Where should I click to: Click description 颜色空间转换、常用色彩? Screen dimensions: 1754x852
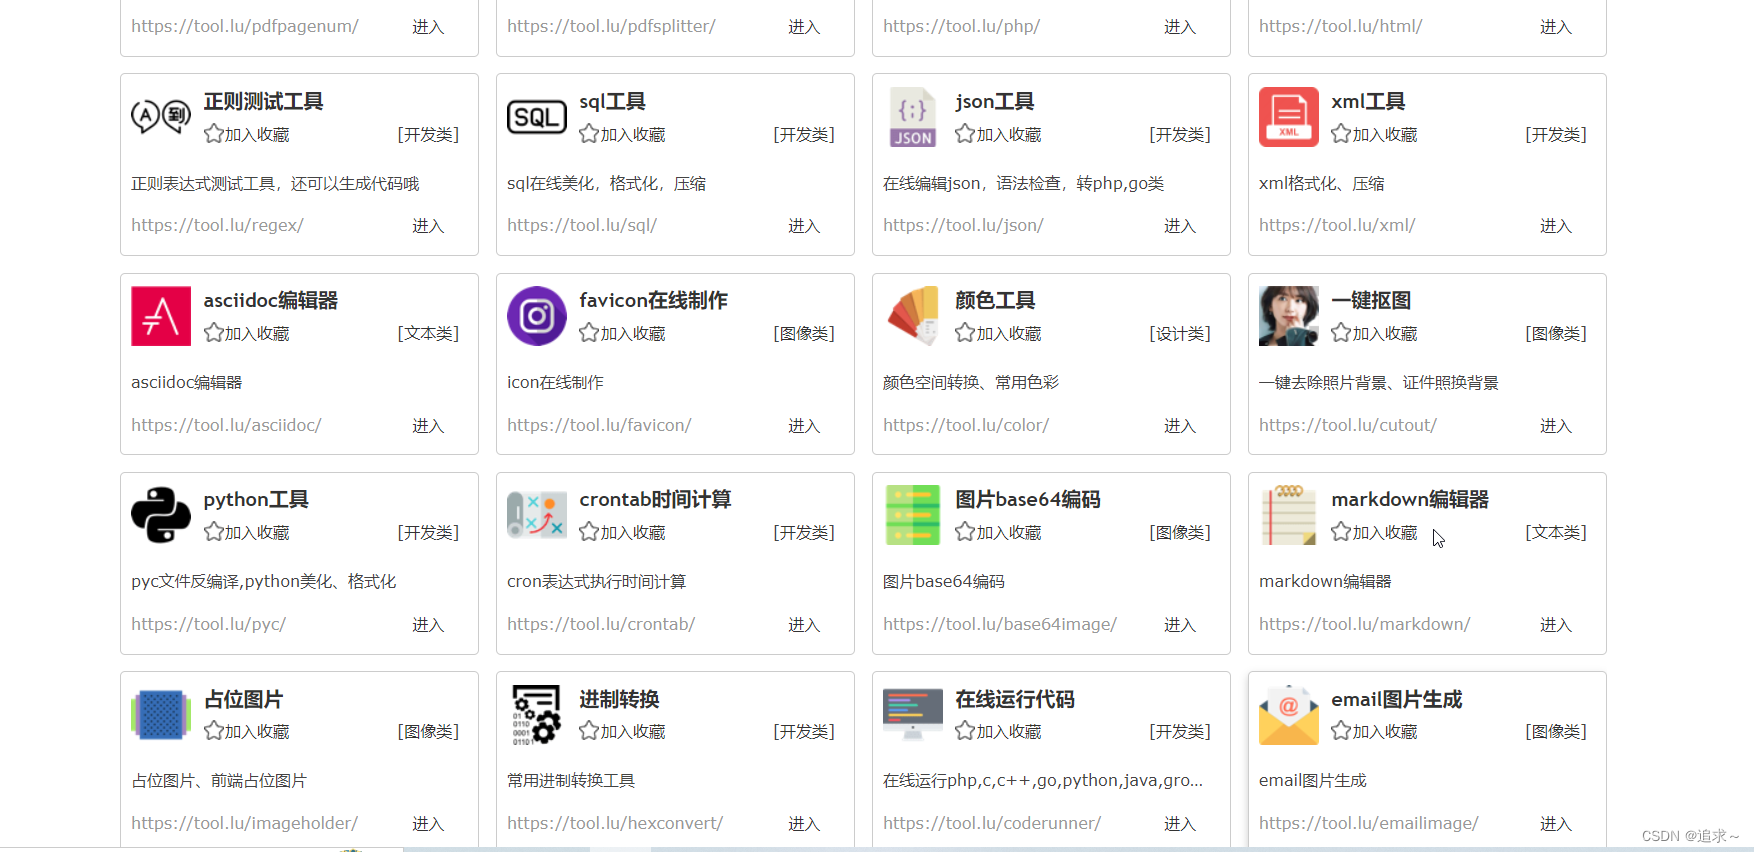(971, 382)
